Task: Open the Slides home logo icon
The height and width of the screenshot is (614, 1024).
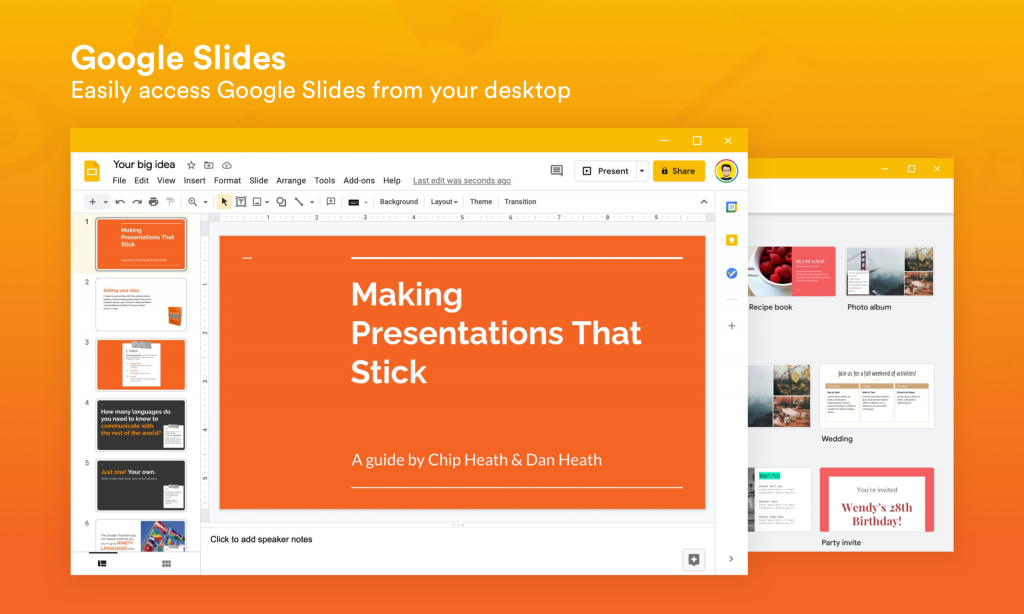Action: pos(92,171)
